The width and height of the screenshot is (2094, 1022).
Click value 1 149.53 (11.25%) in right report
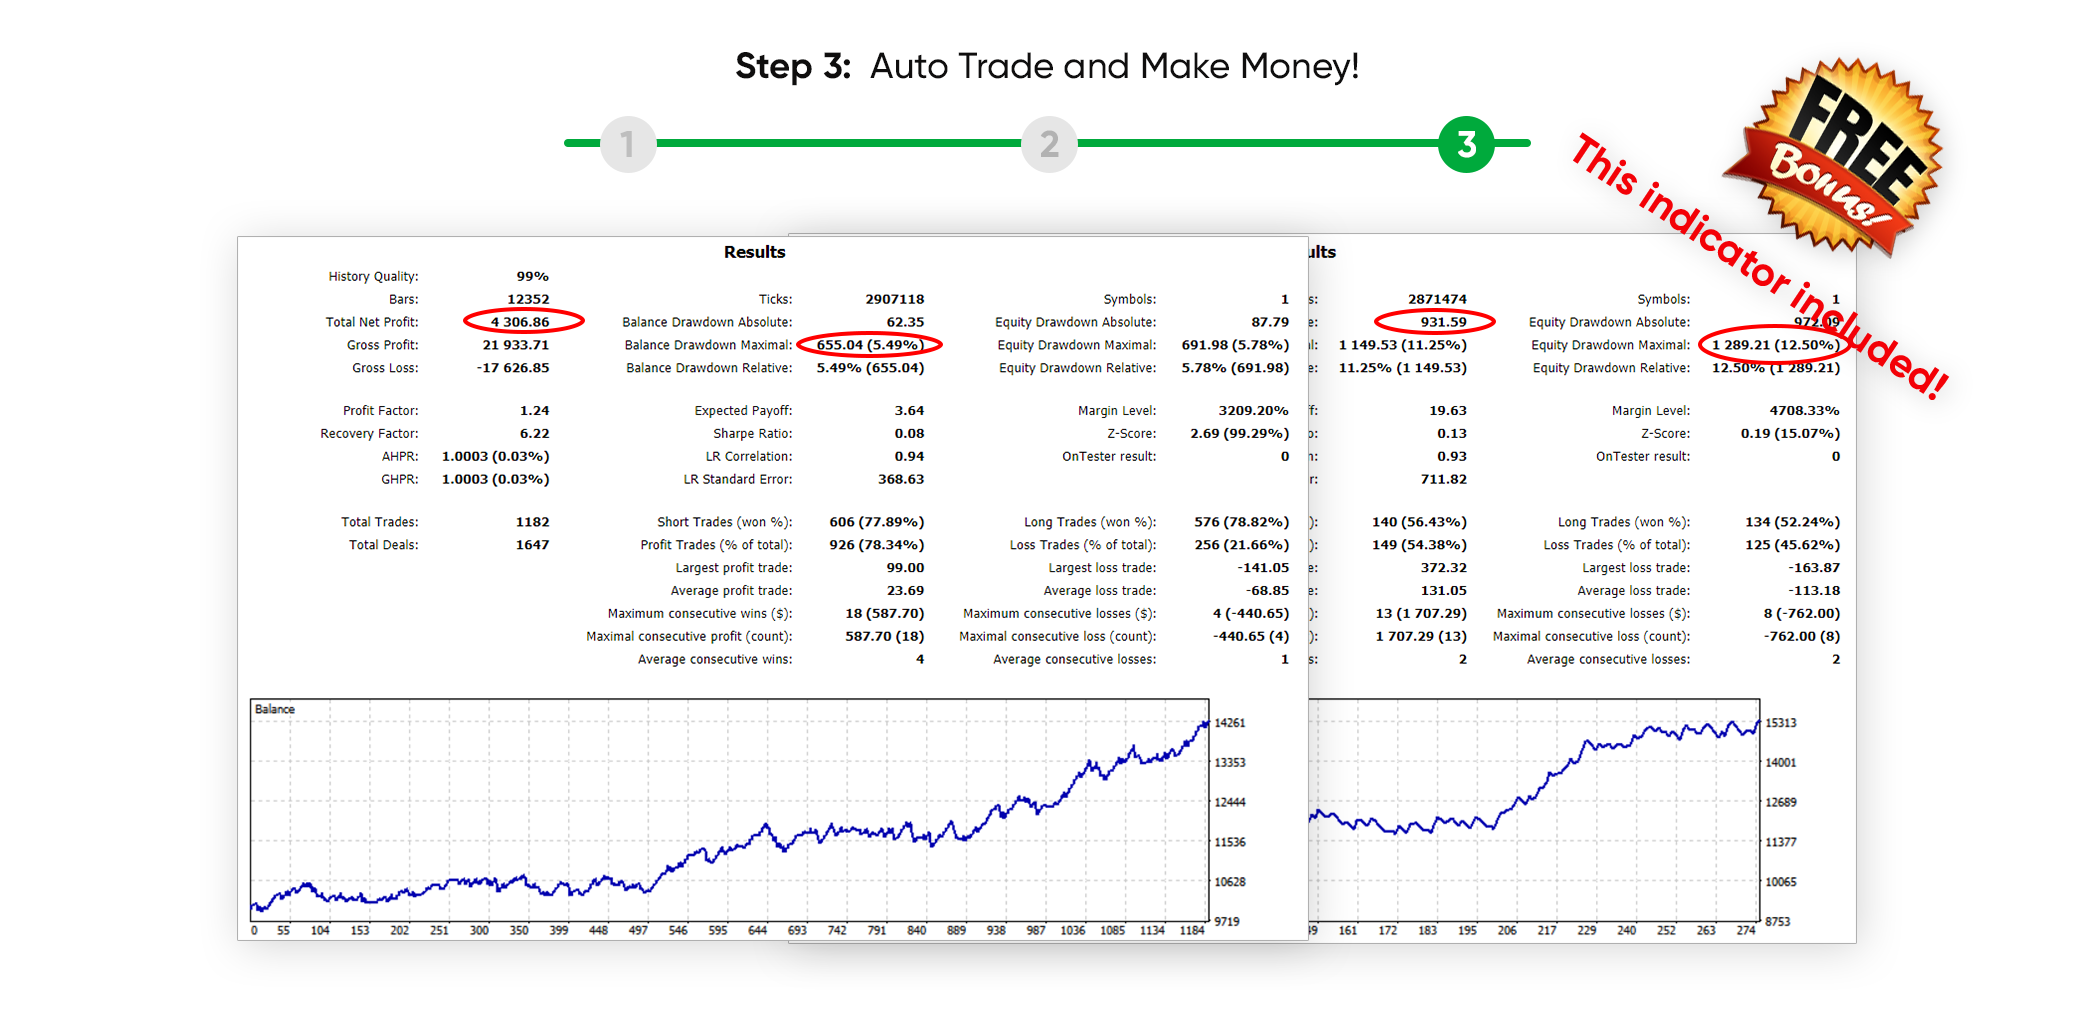point(1403,345)
